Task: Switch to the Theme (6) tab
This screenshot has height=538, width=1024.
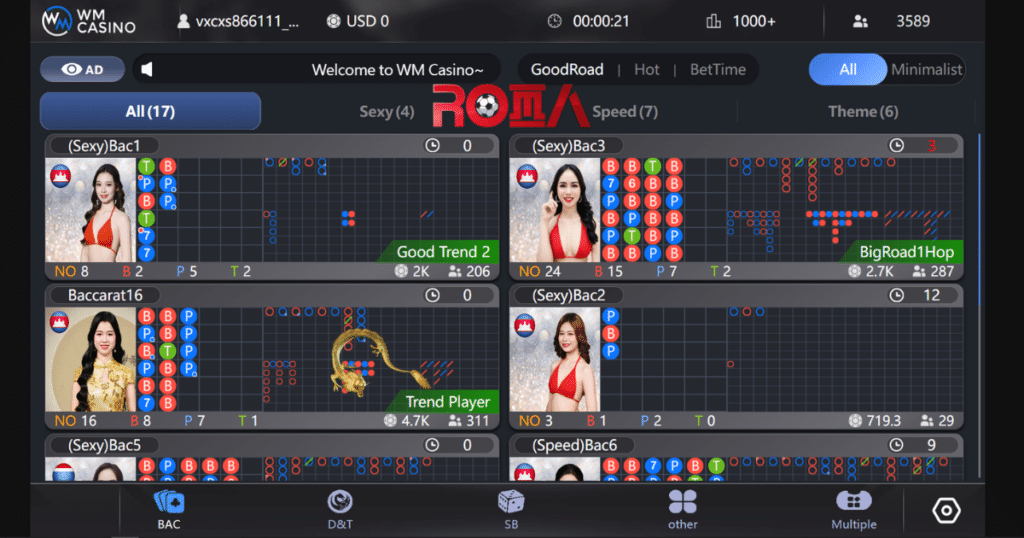Action: coord(862,111)
